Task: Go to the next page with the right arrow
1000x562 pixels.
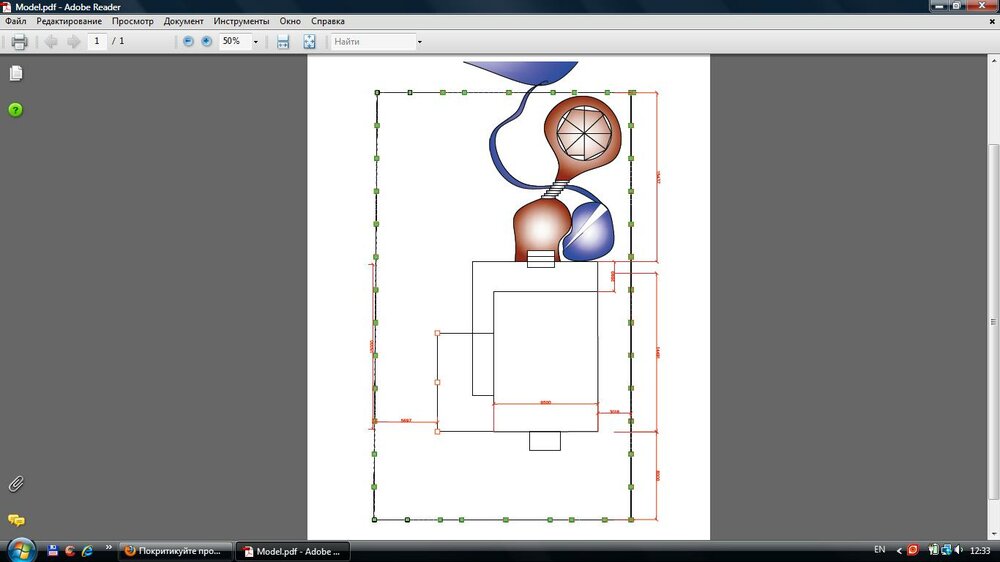Action: coord(73,42)
